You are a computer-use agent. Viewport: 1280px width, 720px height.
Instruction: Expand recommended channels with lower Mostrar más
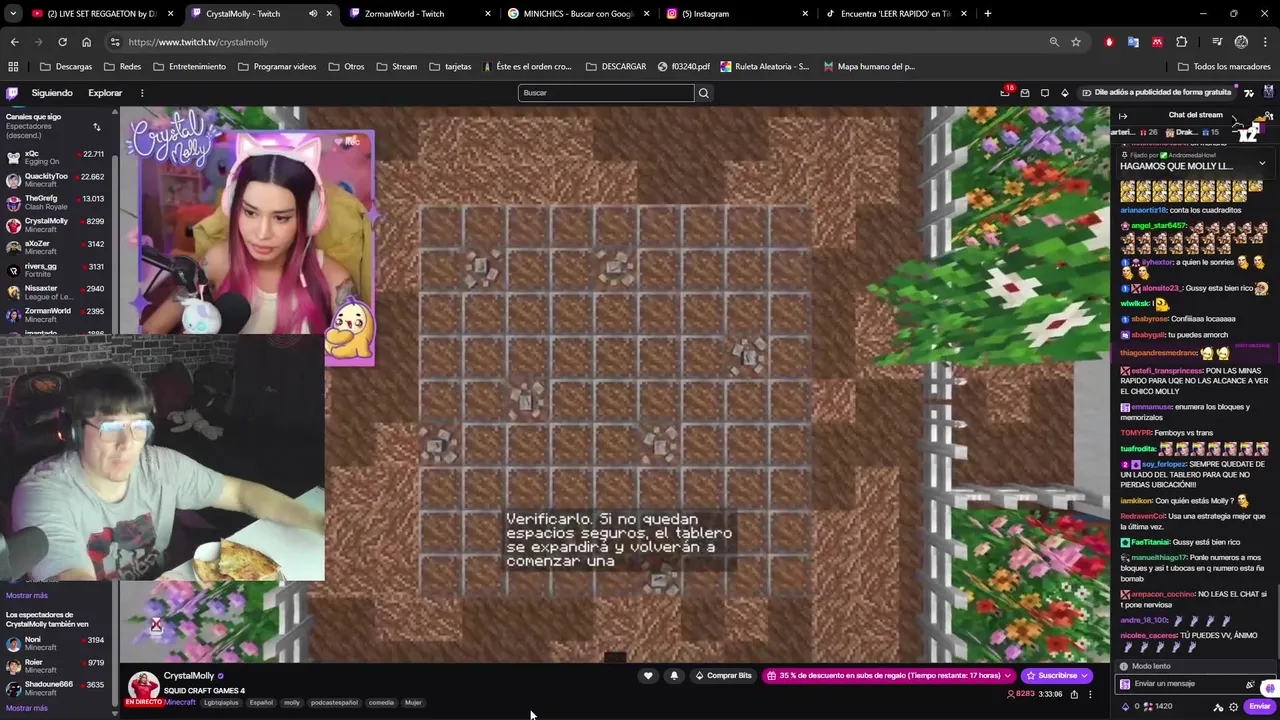click(26, 708)
